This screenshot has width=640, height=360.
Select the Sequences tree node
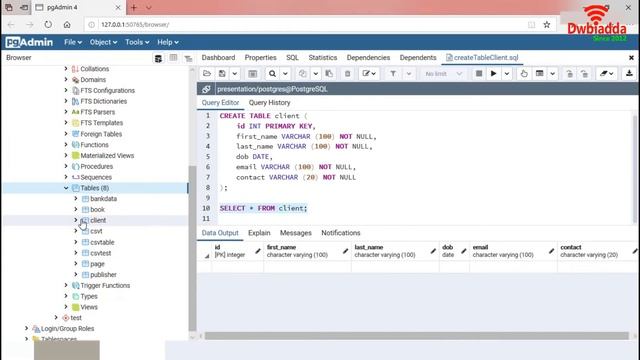(x=96, y=177)
